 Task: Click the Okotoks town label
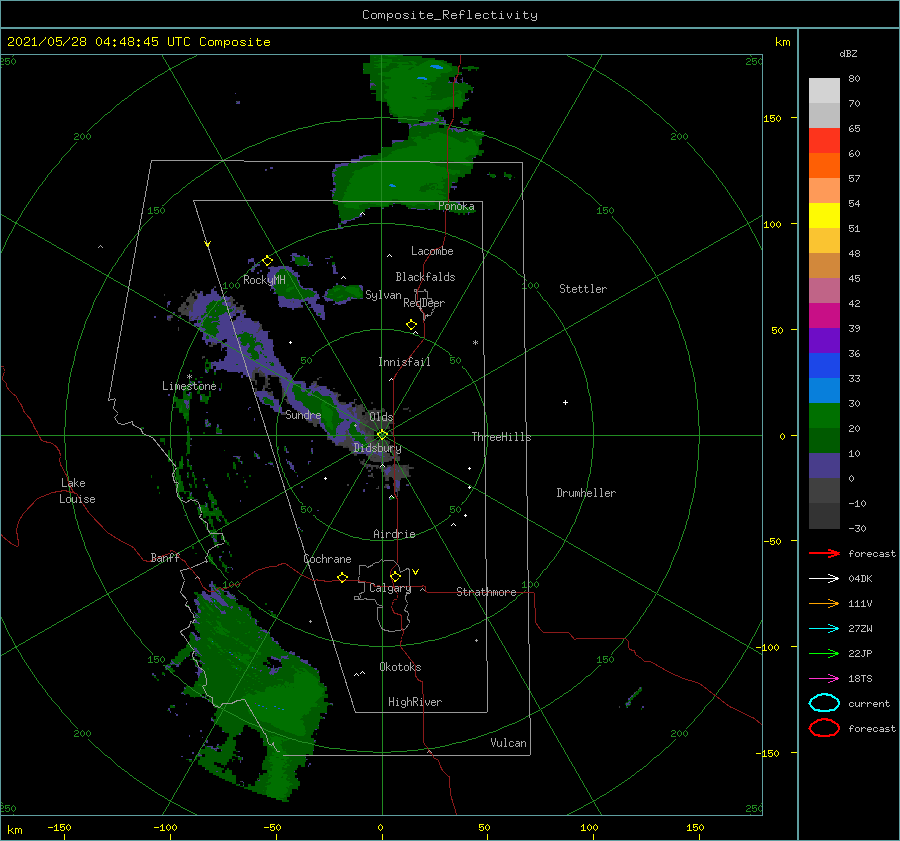click(x=400, y=667)
